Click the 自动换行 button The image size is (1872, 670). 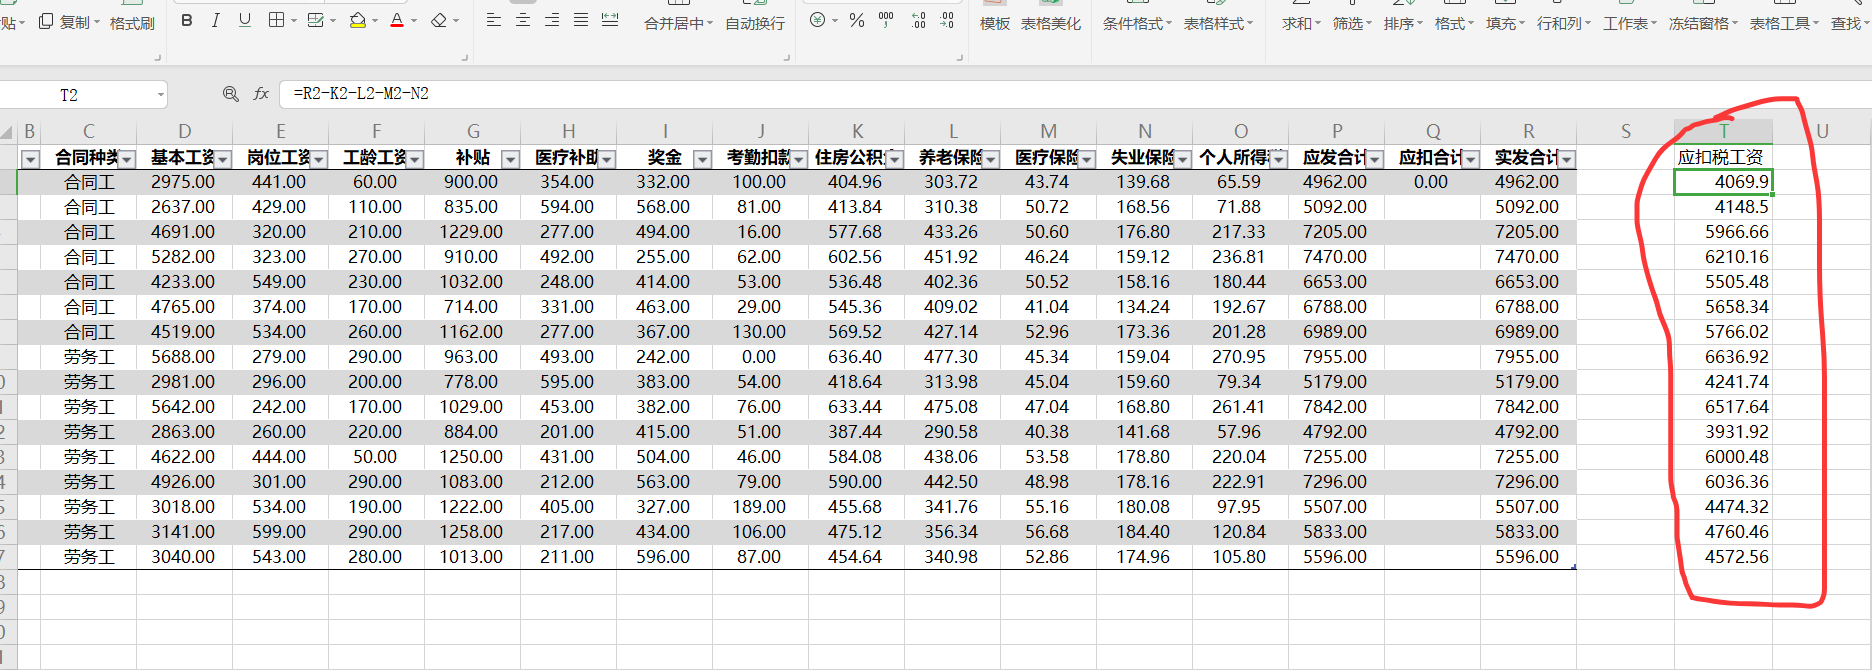tap(755, 23)
